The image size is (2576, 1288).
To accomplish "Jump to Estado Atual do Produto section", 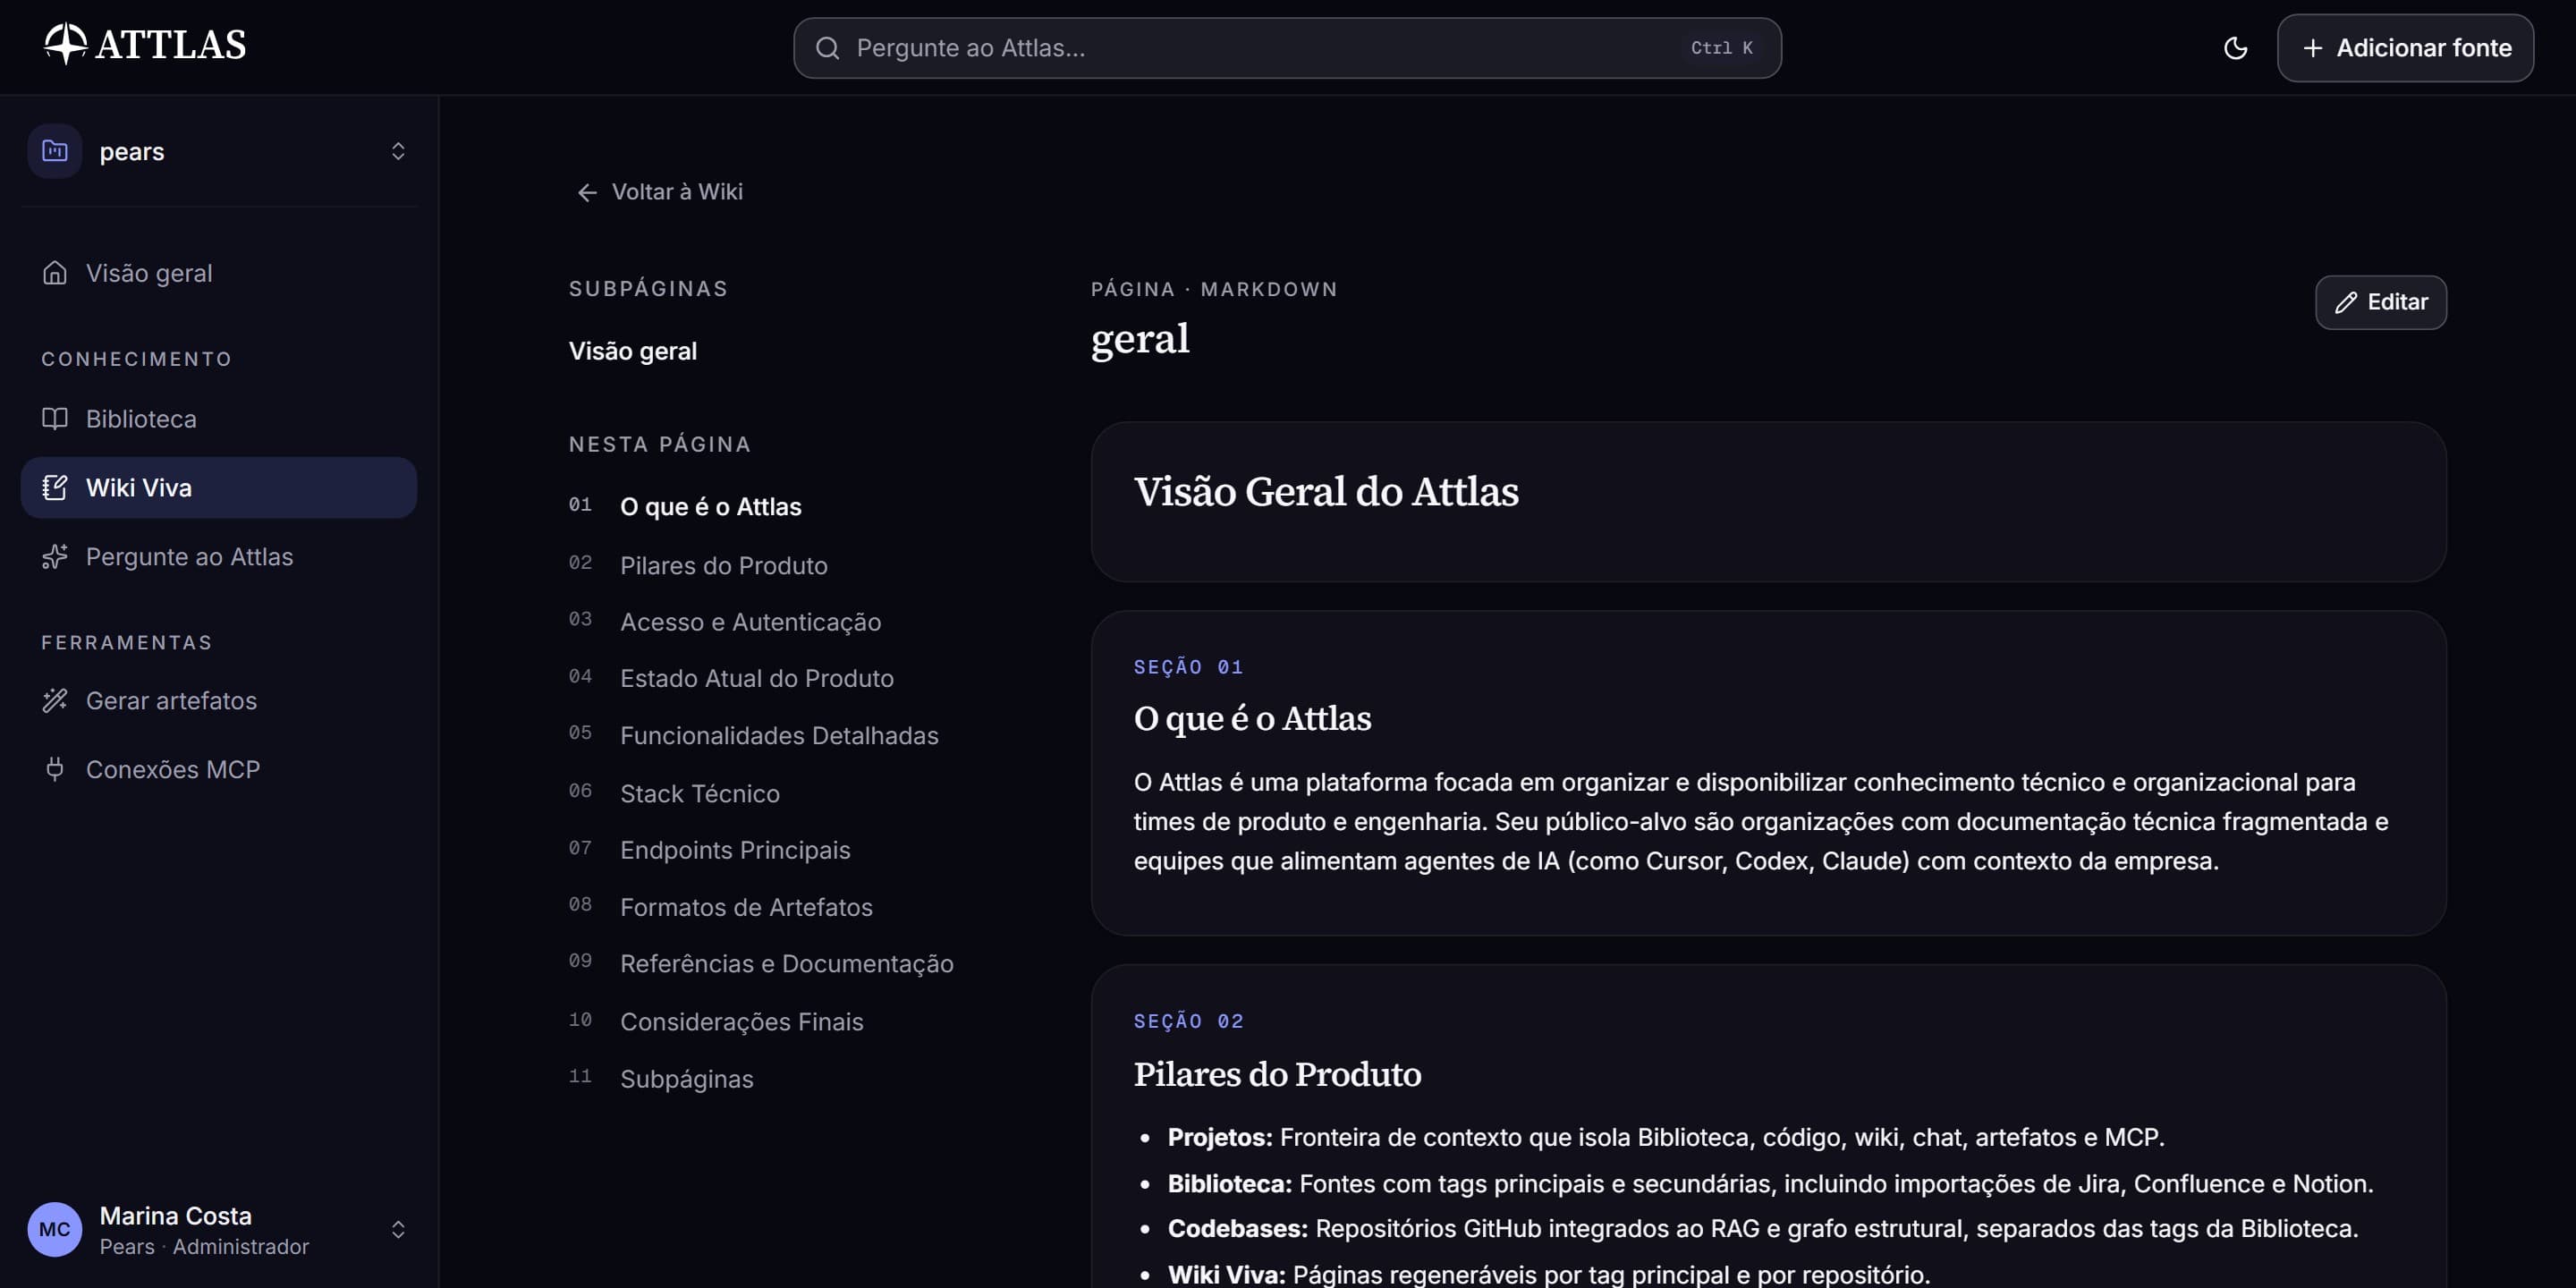I will pyautogui.click(x=757, y=678).
